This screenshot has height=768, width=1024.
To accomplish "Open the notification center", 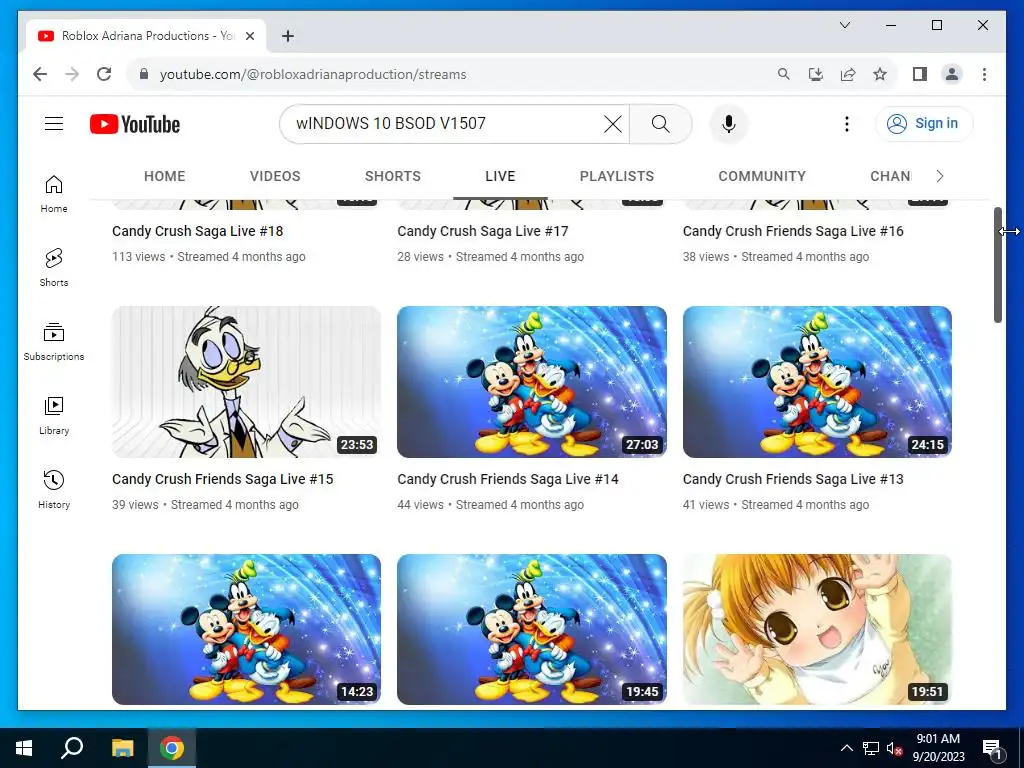I will click(993, 749).
